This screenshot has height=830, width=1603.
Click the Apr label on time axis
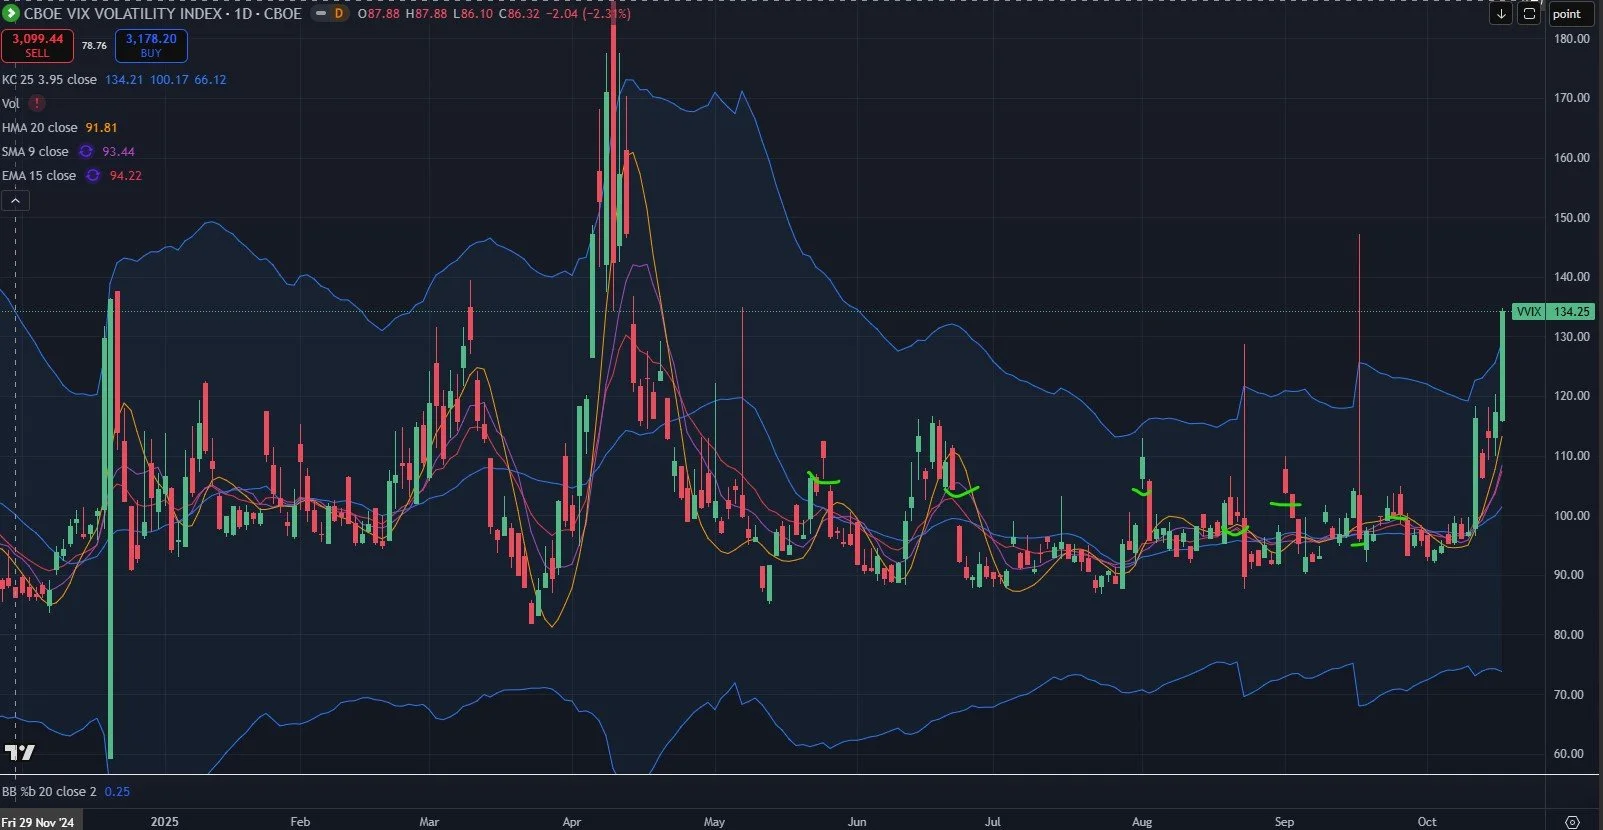coord(572,822)
